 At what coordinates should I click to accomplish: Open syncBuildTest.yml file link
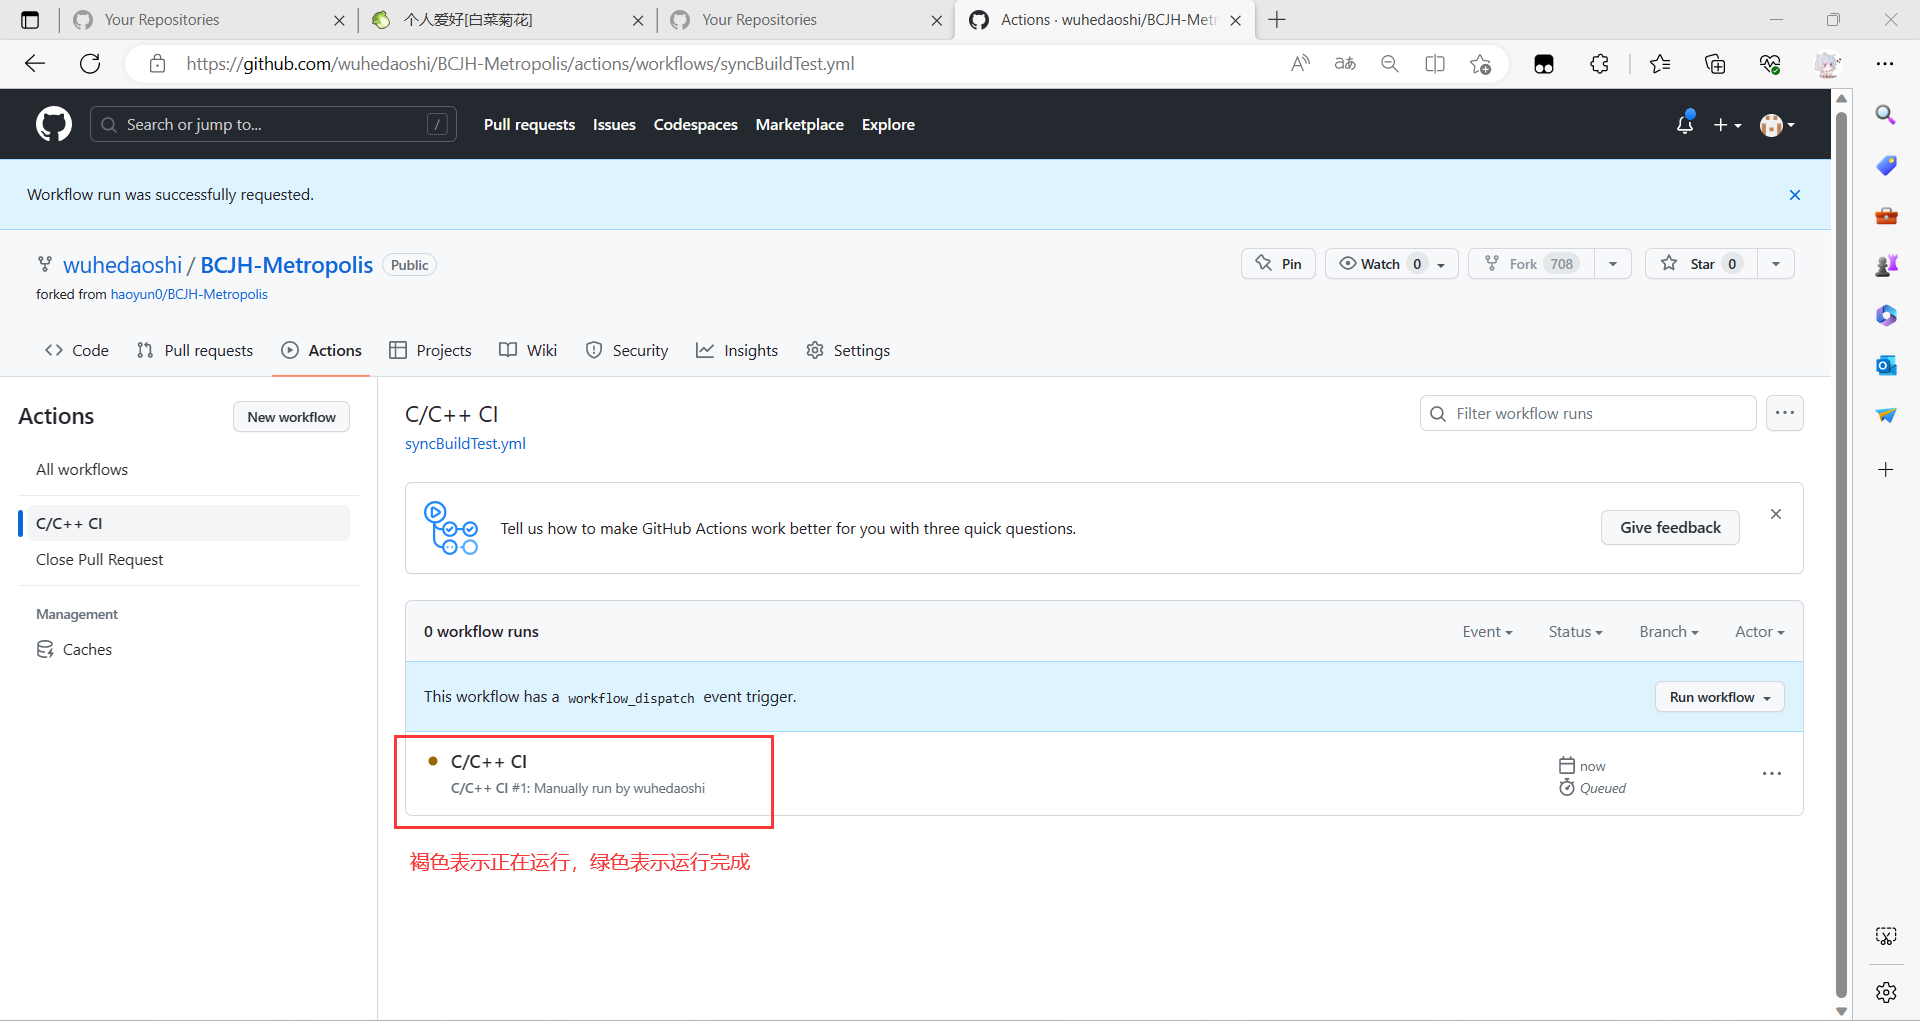coord(465,444)
